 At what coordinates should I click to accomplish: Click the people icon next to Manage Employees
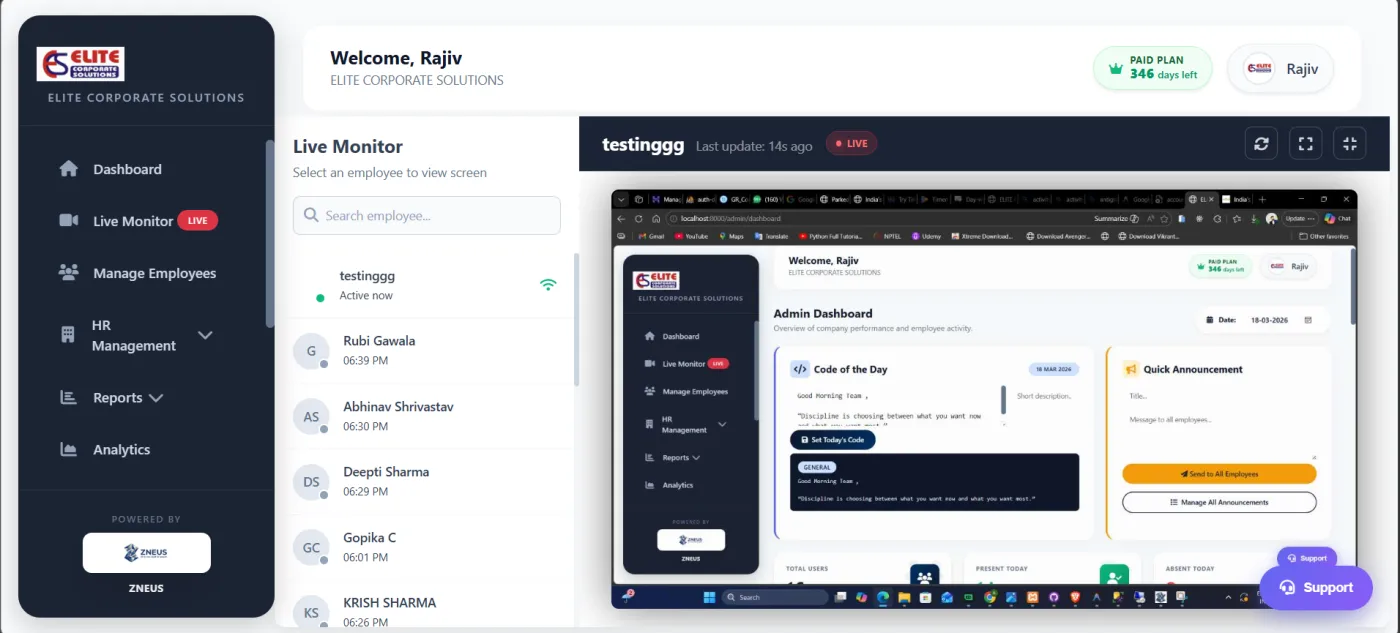69,273
